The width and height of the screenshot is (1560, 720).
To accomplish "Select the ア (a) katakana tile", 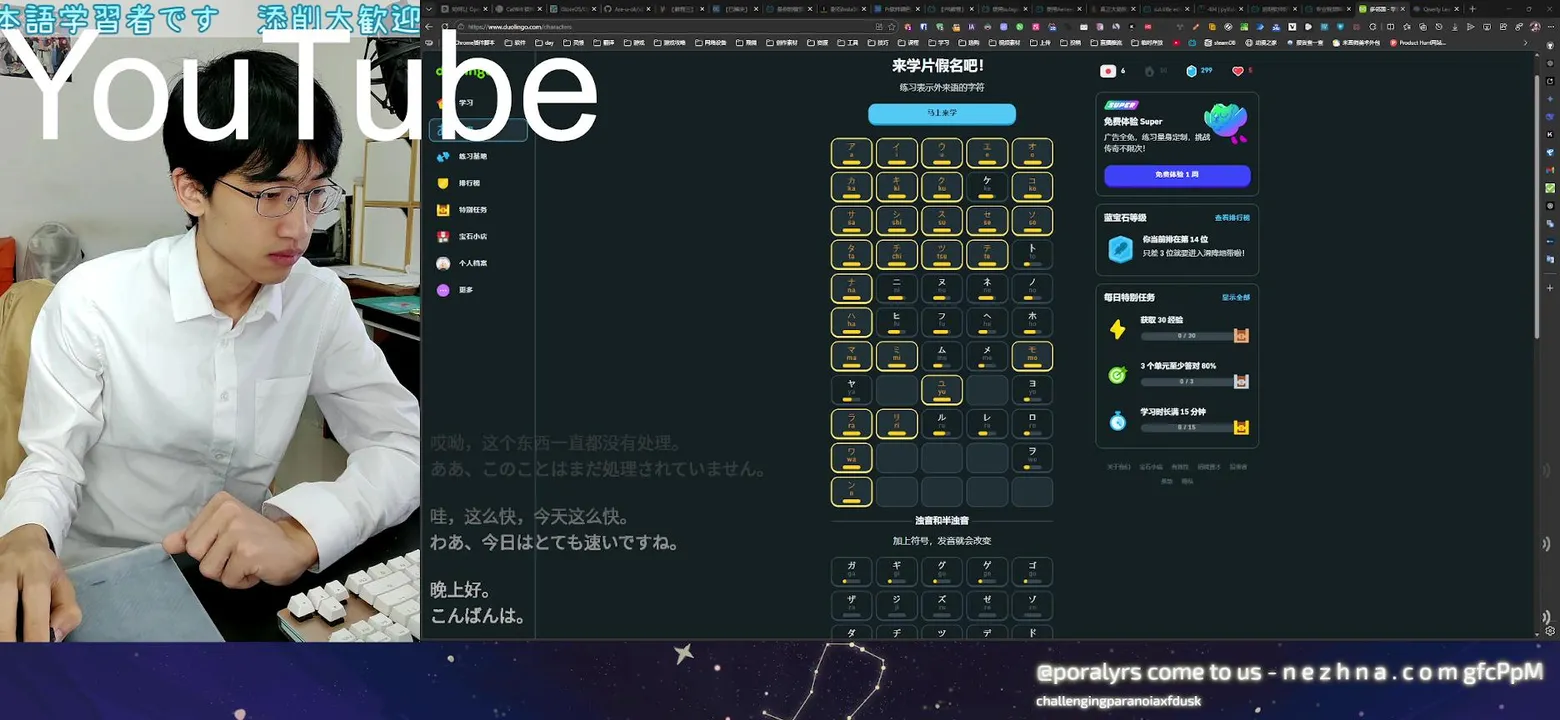I will (851, 152).
